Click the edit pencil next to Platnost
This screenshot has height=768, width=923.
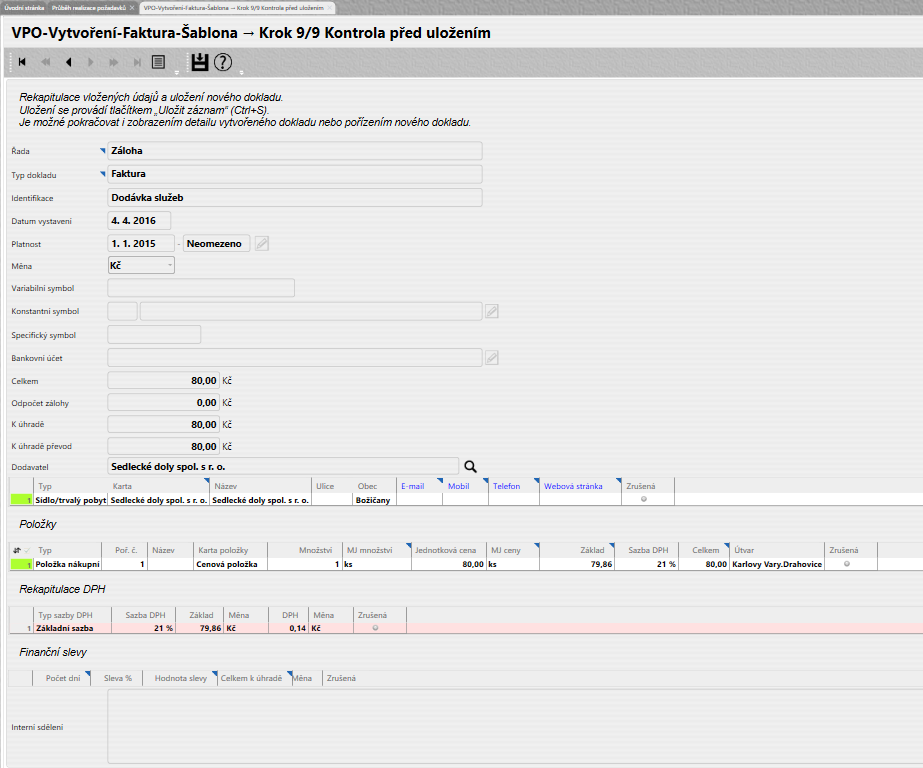(x=262, y=243)
